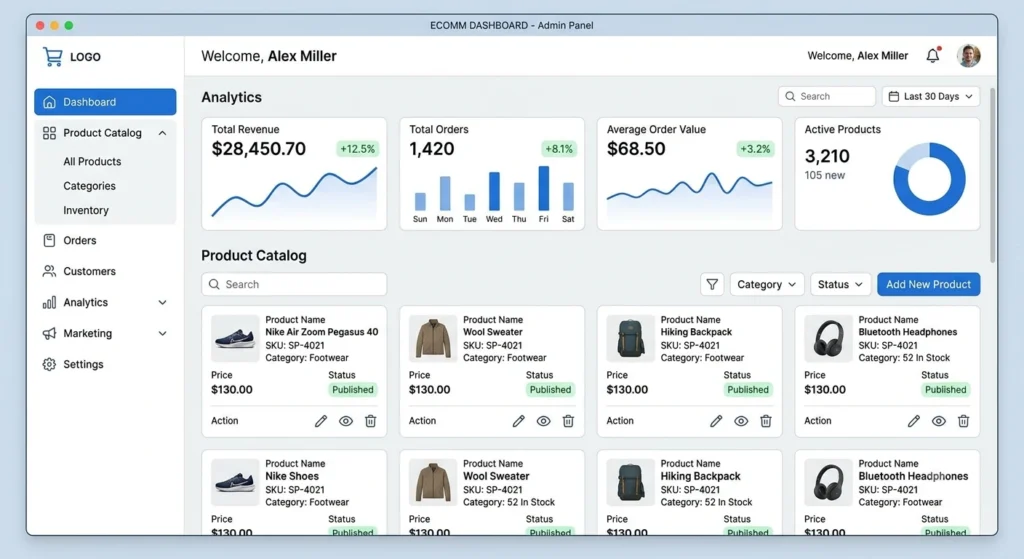Open the Category filter dropdown
Image resolution: width=1024 pixels, height=559 pixels.
[767, 284]
